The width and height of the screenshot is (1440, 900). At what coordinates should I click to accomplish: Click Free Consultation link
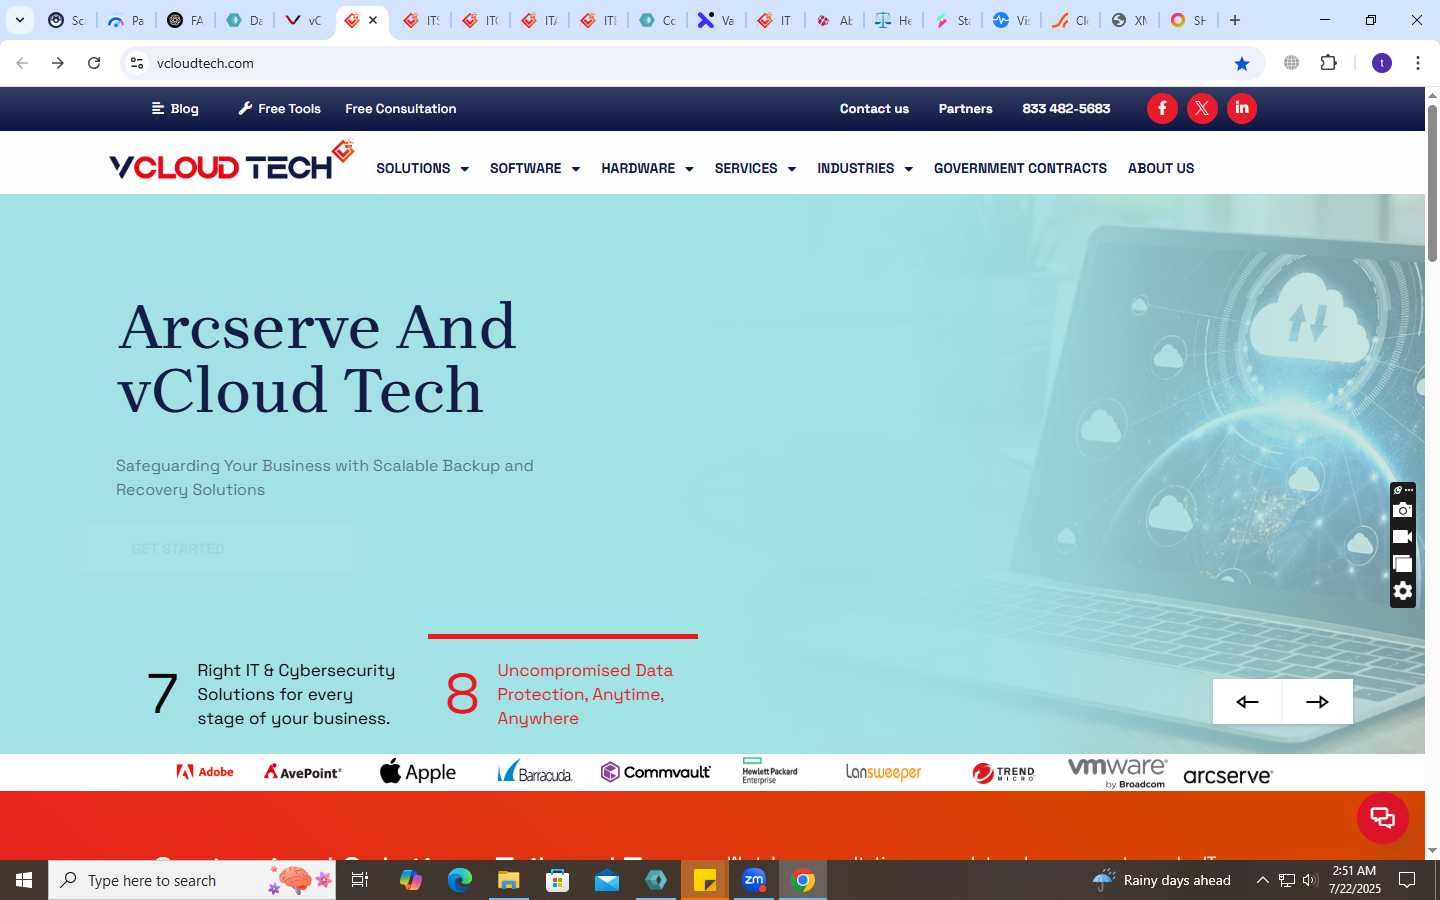coord(401,109)
